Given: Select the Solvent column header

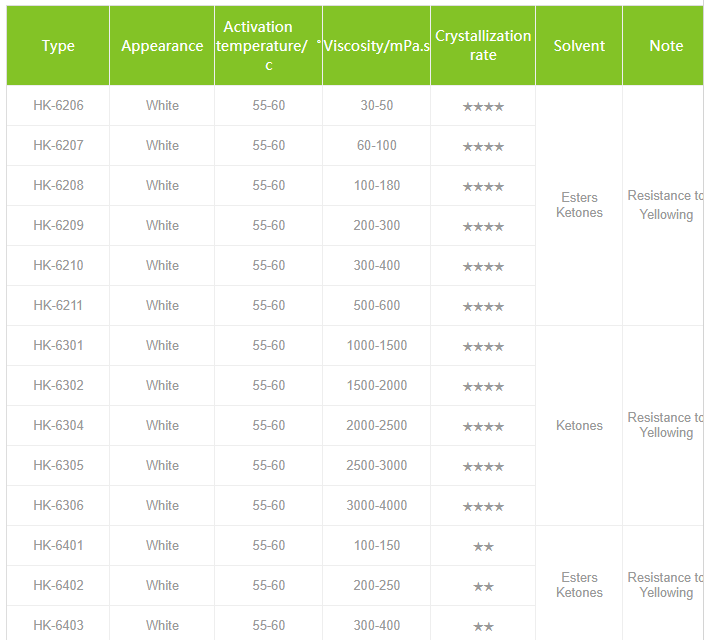Looking at the screenshot, I should (579, 46).
